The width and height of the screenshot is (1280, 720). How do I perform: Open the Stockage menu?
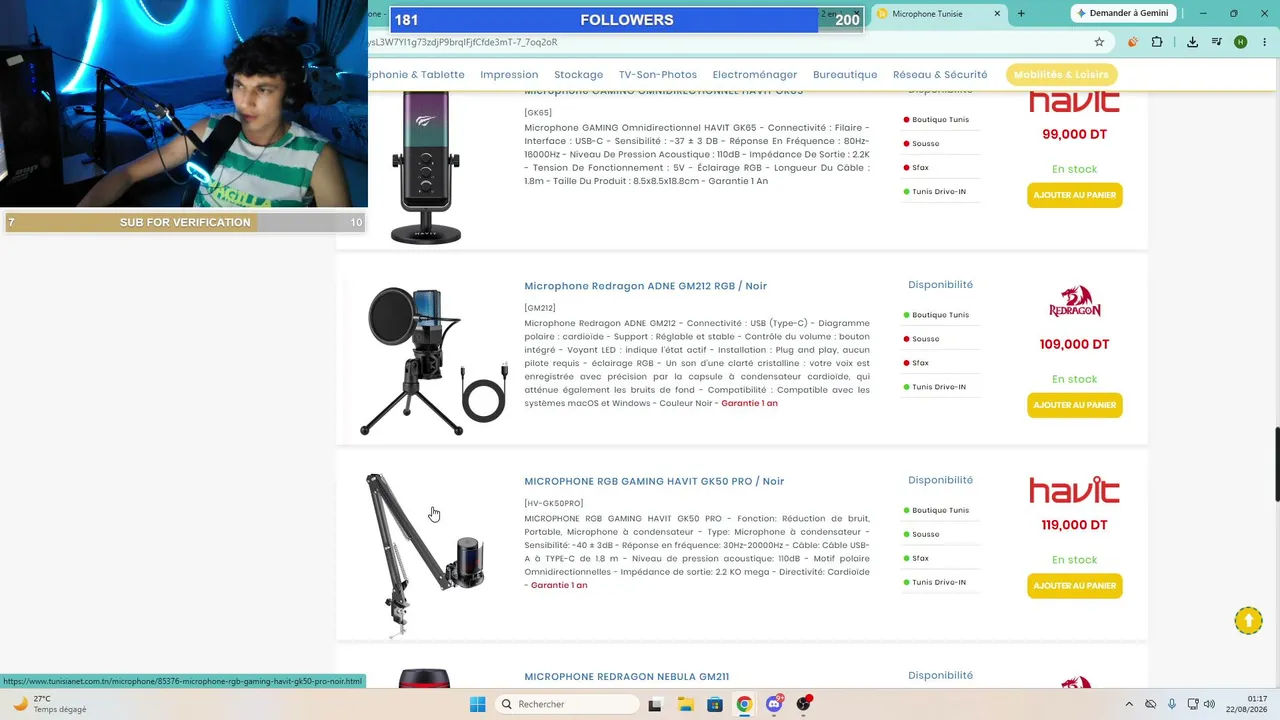(x=578, y=75)
